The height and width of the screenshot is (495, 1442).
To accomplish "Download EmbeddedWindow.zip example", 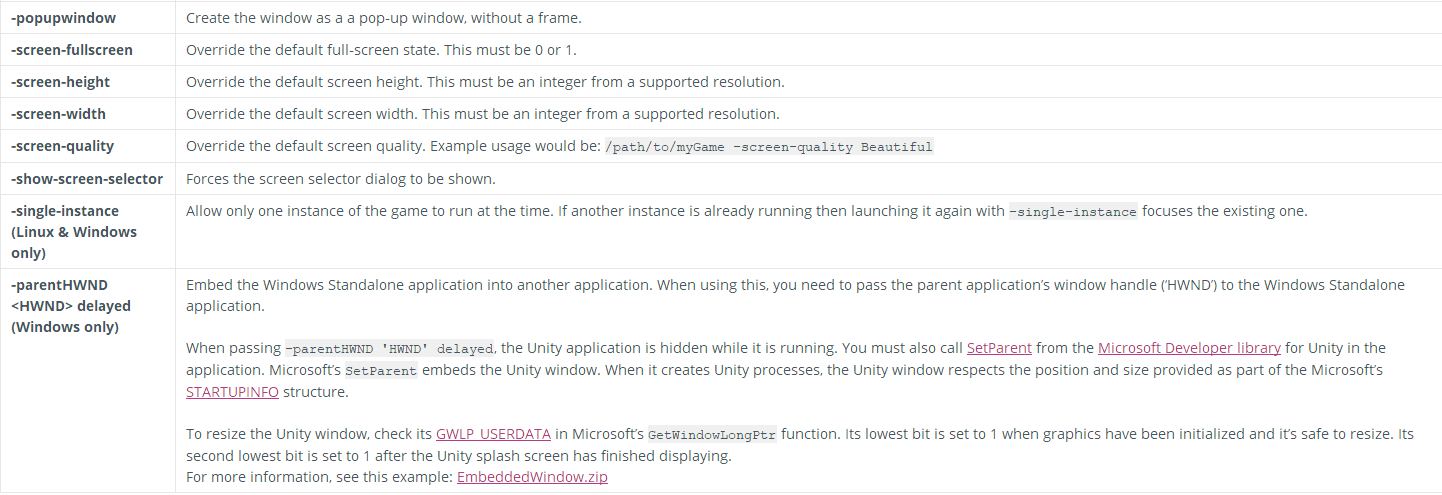I will [x=532, y=477].
